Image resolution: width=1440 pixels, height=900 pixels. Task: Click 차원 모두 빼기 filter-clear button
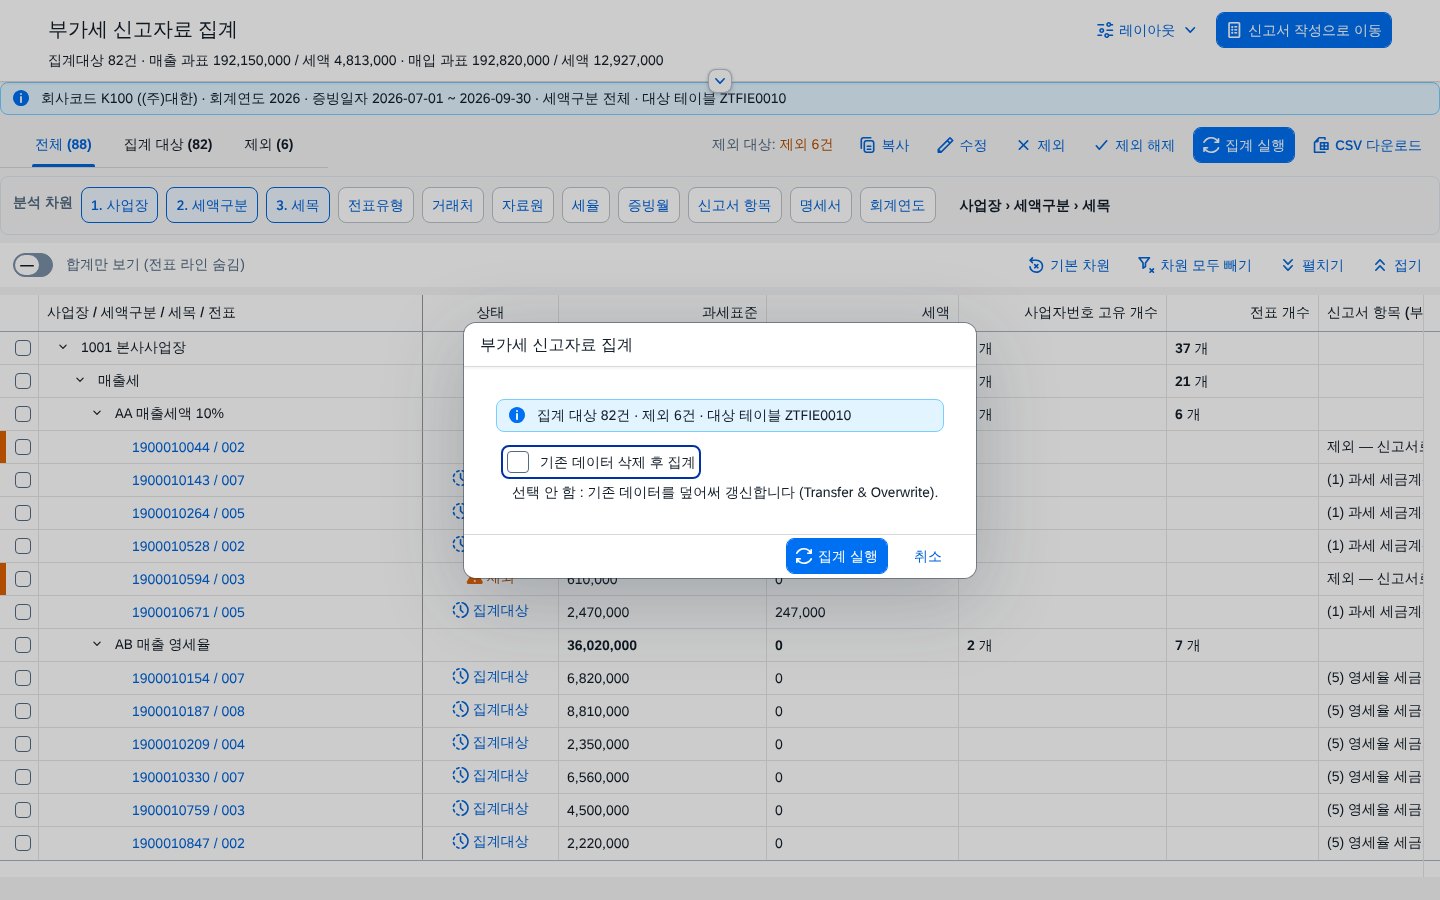click(1195, 265)
